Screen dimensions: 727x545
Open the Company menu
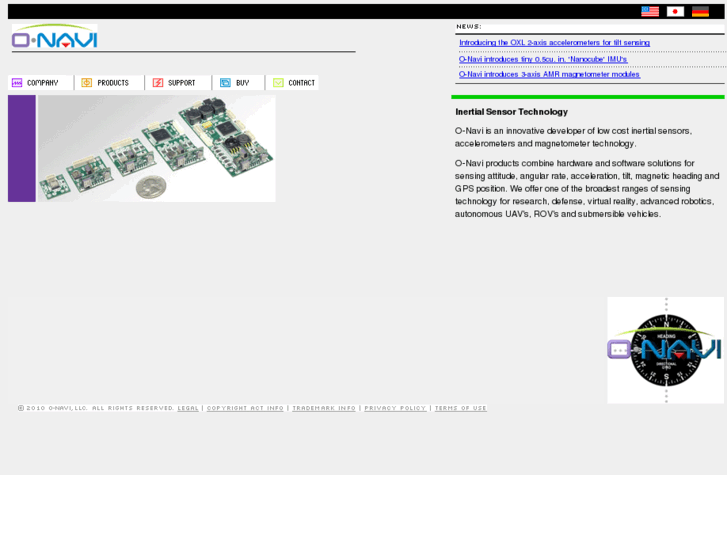coord(41,83)
